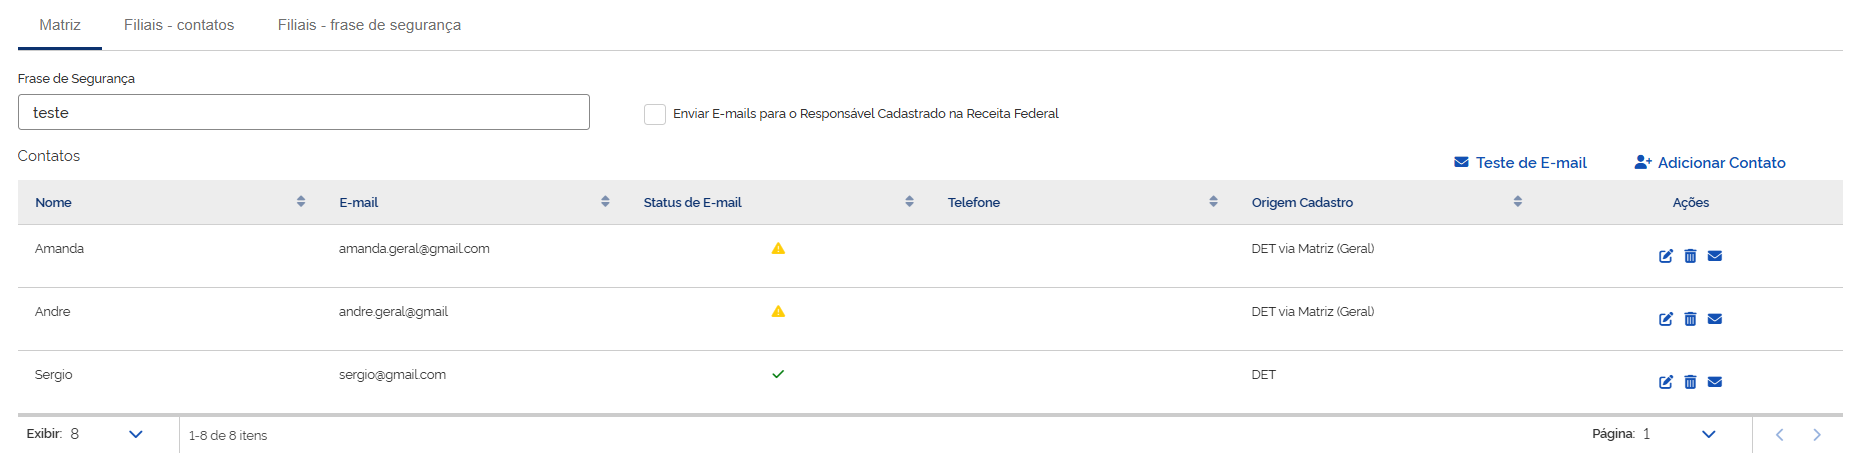Click Sergio's verified email checkmark icon
The width and height of the screenshot is (1856, 457).
tap(778, 374)
